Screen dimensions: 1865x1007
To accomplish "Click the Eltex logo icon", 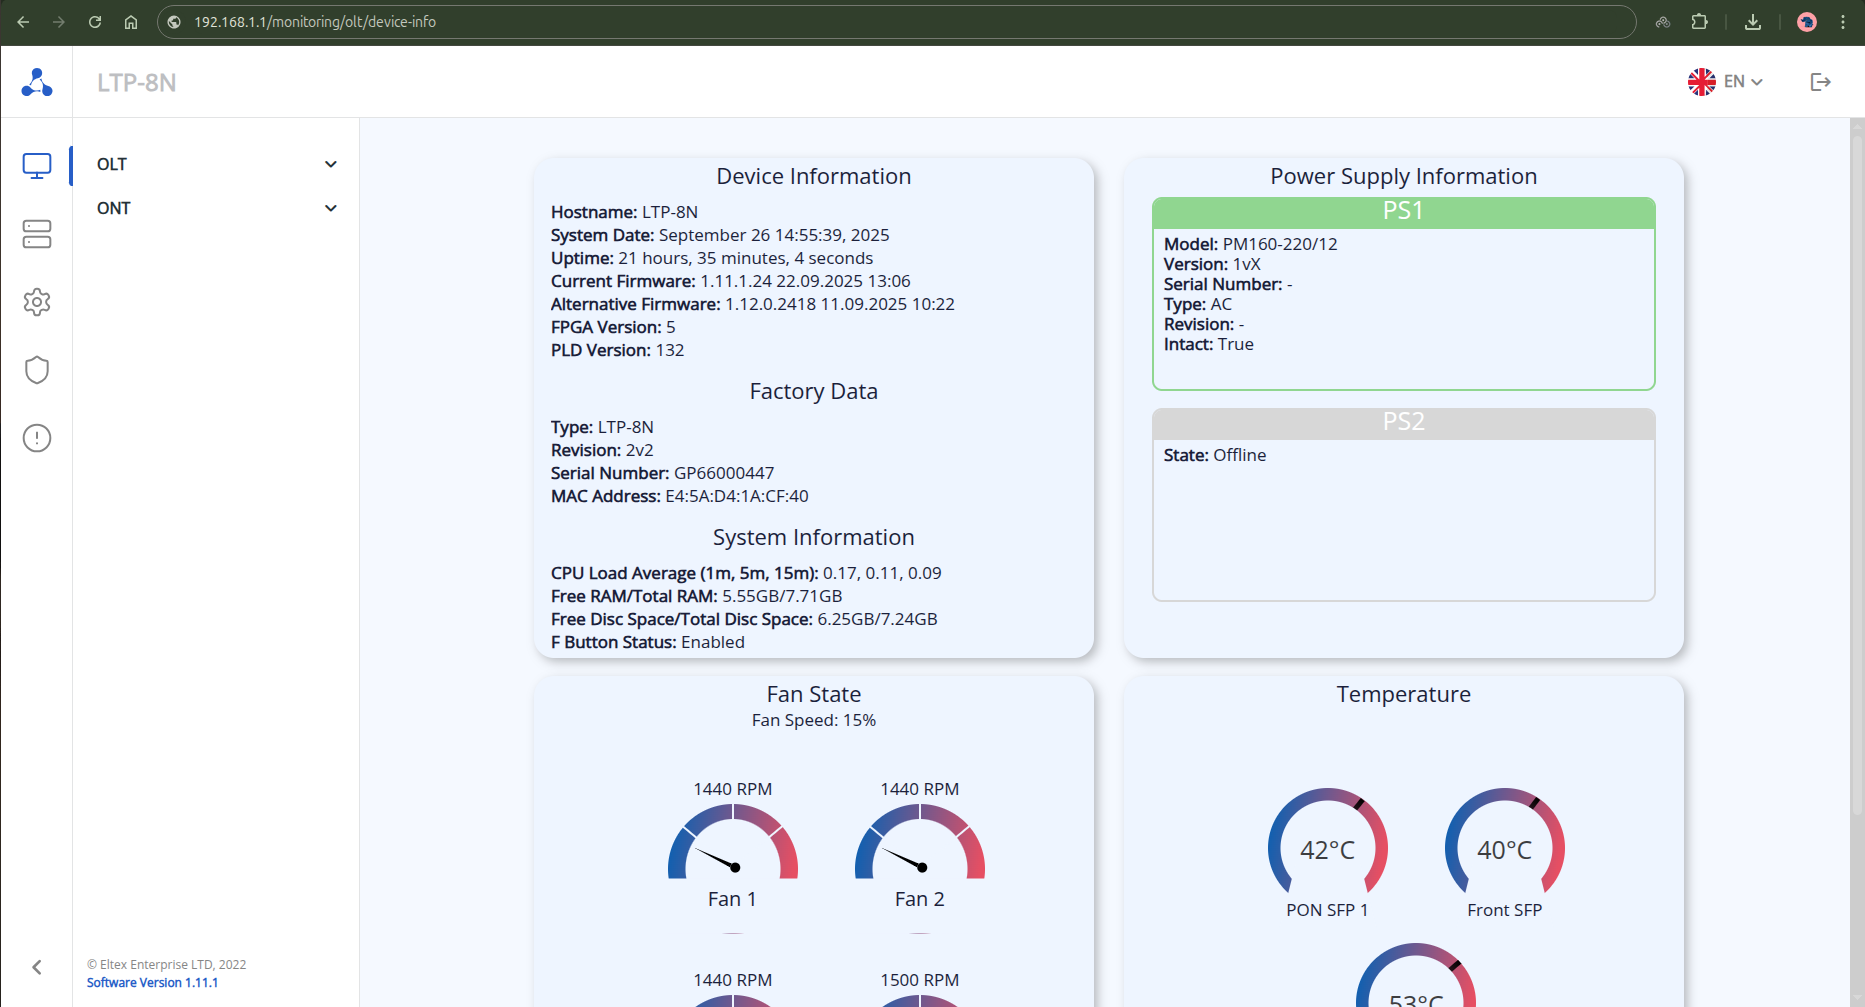I will [x=37, y=82].
